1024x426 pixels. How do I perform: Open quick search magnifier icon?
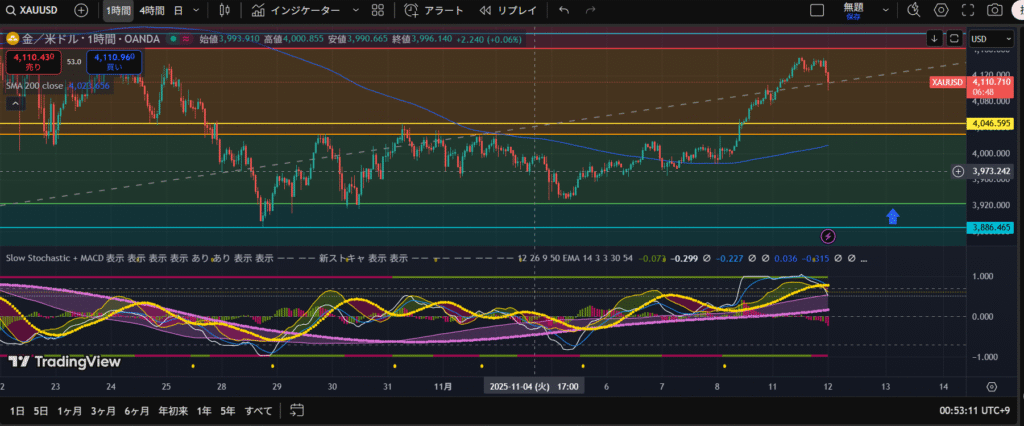(913, 11)
